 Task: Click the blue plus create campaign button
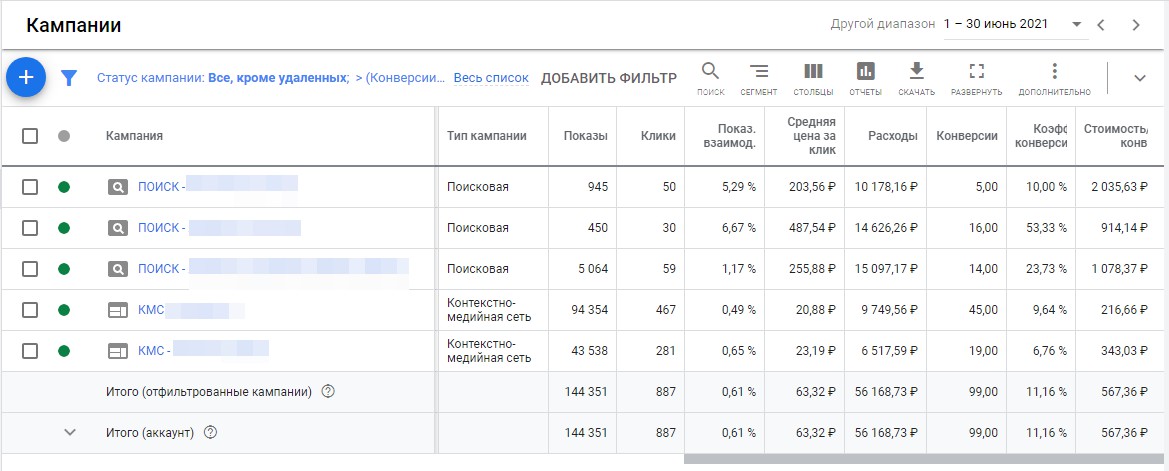click(x=26, y=77)
